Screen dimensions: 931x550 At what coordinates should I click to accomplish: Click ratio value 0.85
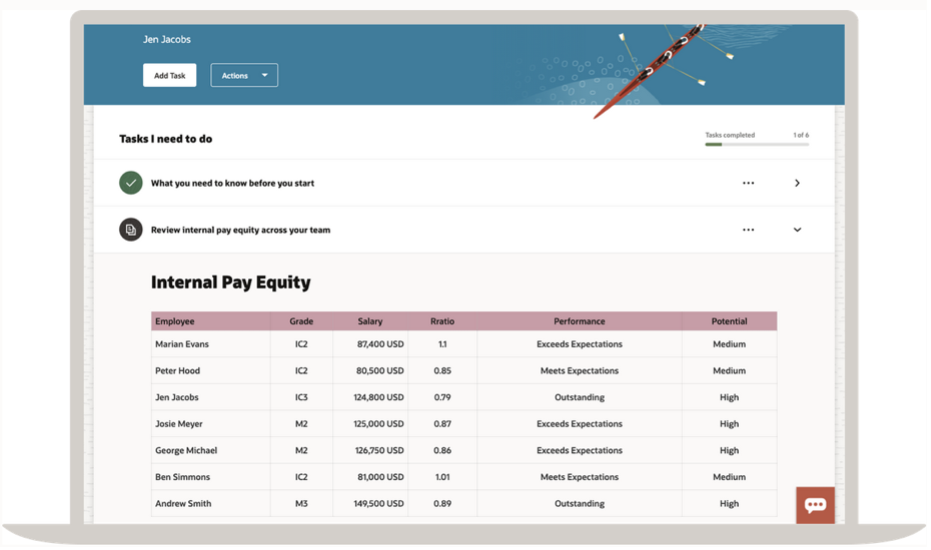click(x=442, y=371)
